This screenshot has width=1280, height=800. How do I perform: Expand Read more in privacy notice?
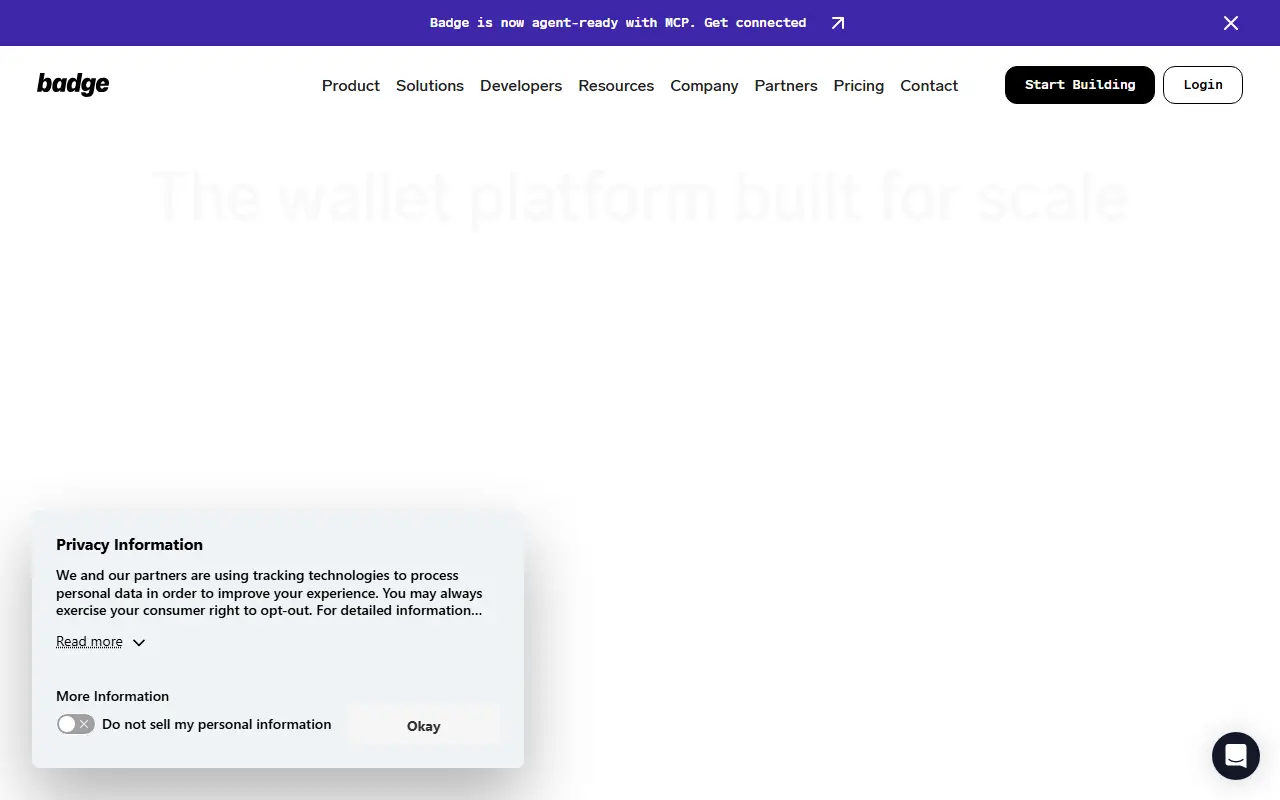click(101, 642)
